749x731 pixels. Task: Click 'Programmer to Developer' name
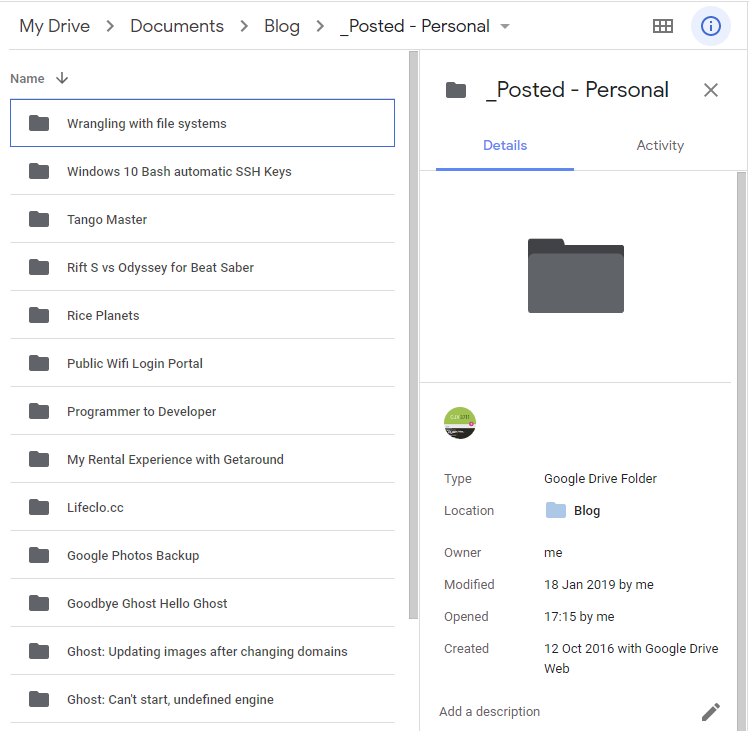tap(141, 412)
